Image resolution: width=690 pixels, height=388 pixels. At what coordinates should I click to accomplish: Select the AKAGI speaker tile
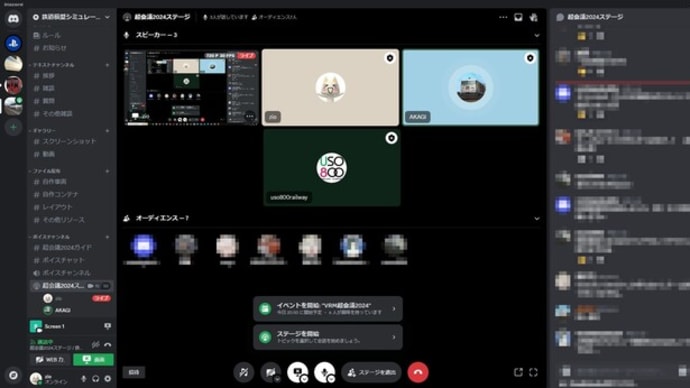470,88
